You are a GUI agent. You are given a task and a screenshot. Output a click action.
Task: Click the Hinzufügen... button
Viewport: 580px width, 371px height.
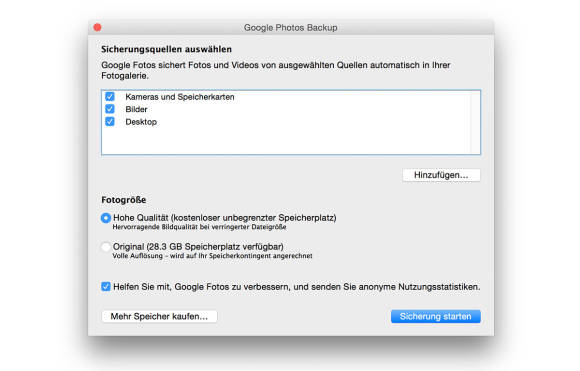[x=441, y=175]
